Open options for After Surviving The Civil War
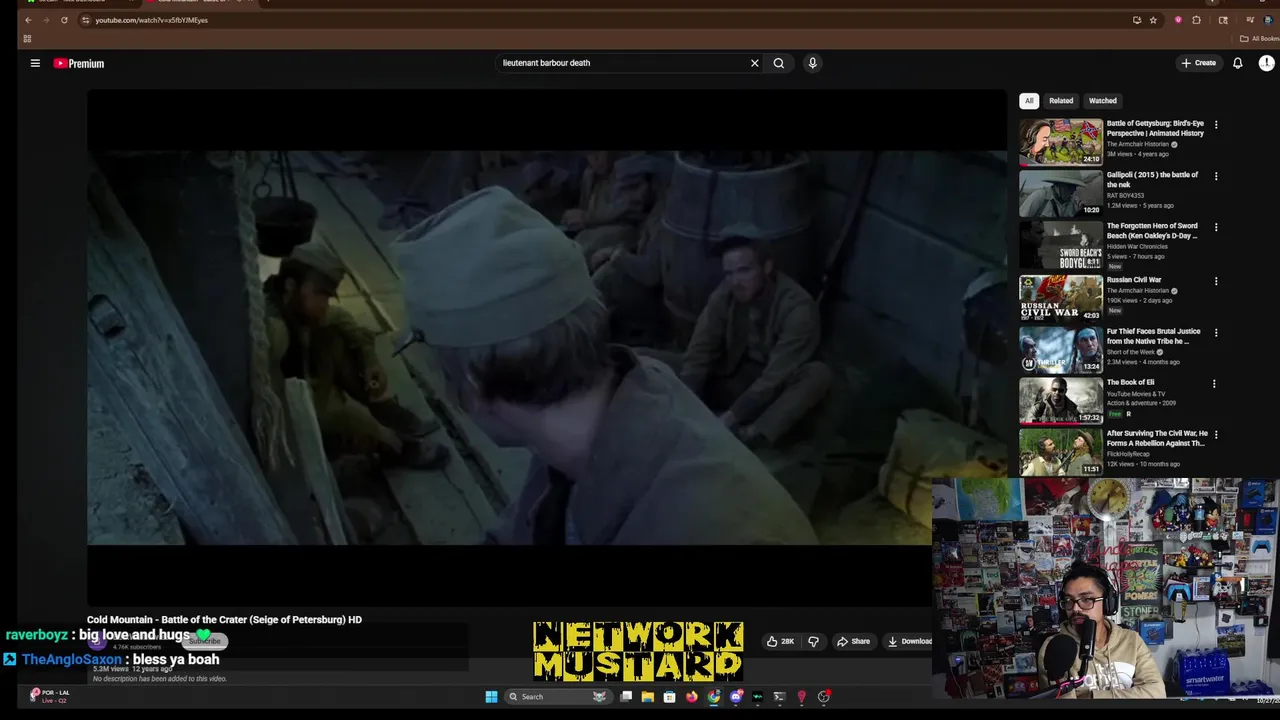Screen dimensions: 1280x720 point(1216,434)
